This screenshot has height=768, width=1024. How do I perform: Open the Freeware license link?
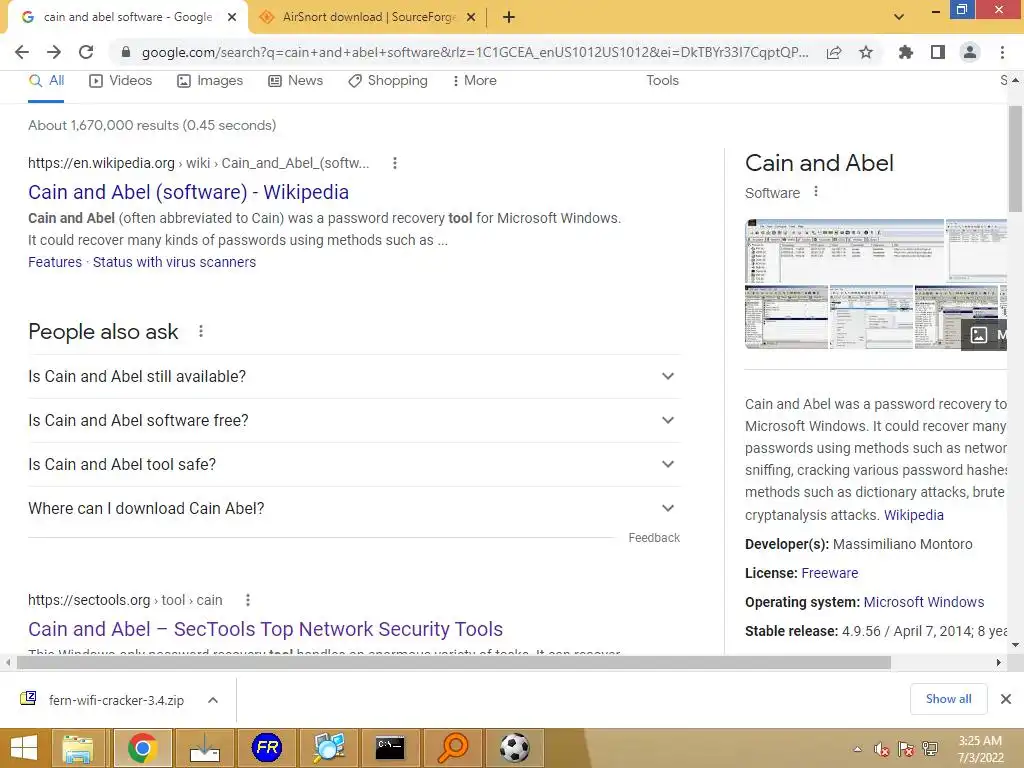point(829,573)
